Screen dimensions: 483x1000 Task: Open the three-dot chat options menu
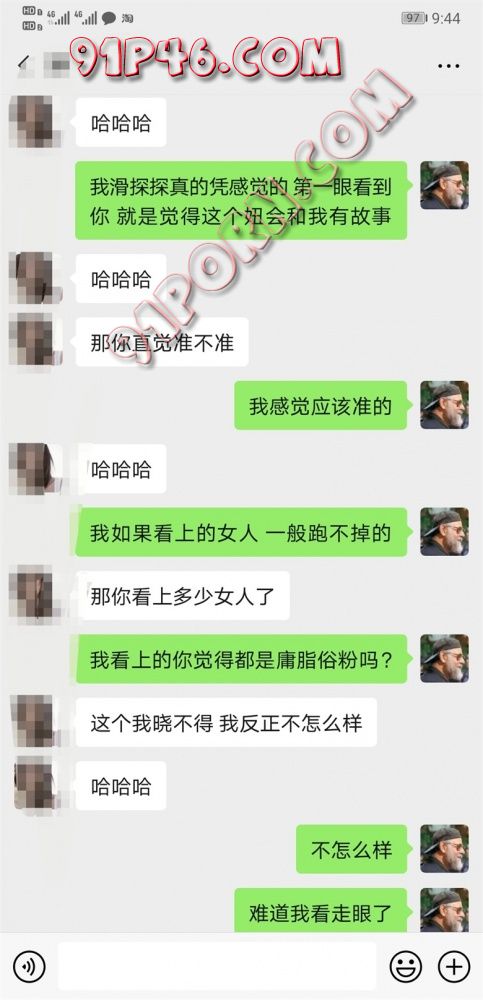[449, 65]
